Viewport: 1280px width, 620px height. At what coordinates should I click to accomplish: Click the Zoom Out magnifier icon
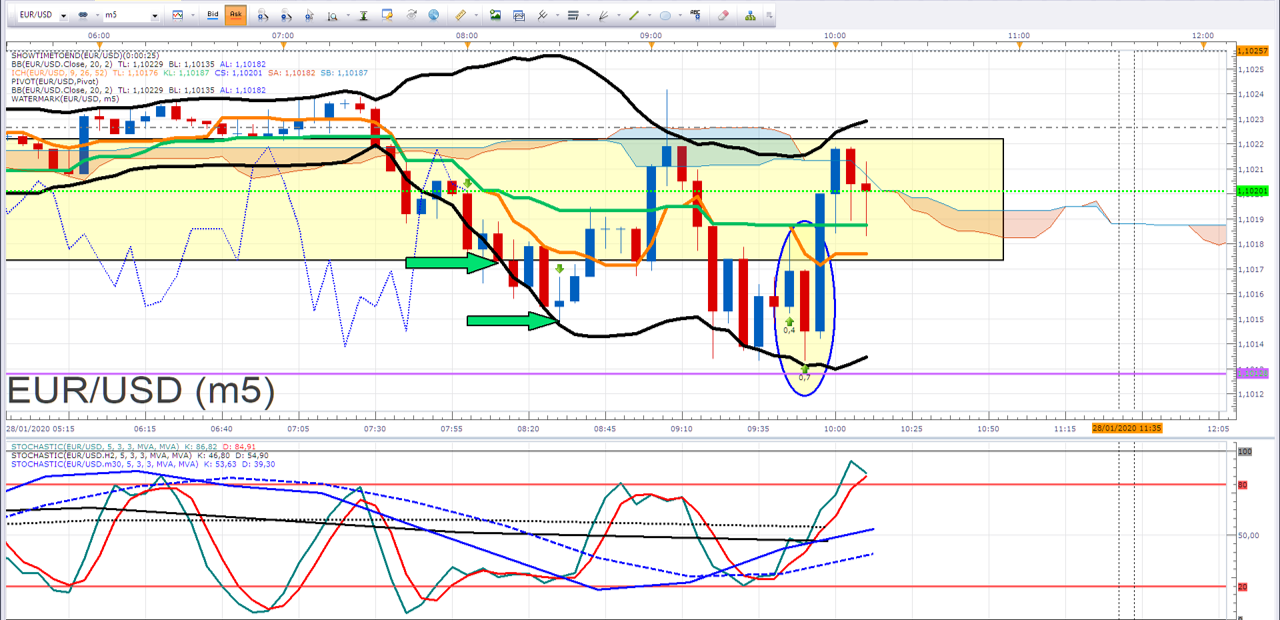click(x=286, y=15)
